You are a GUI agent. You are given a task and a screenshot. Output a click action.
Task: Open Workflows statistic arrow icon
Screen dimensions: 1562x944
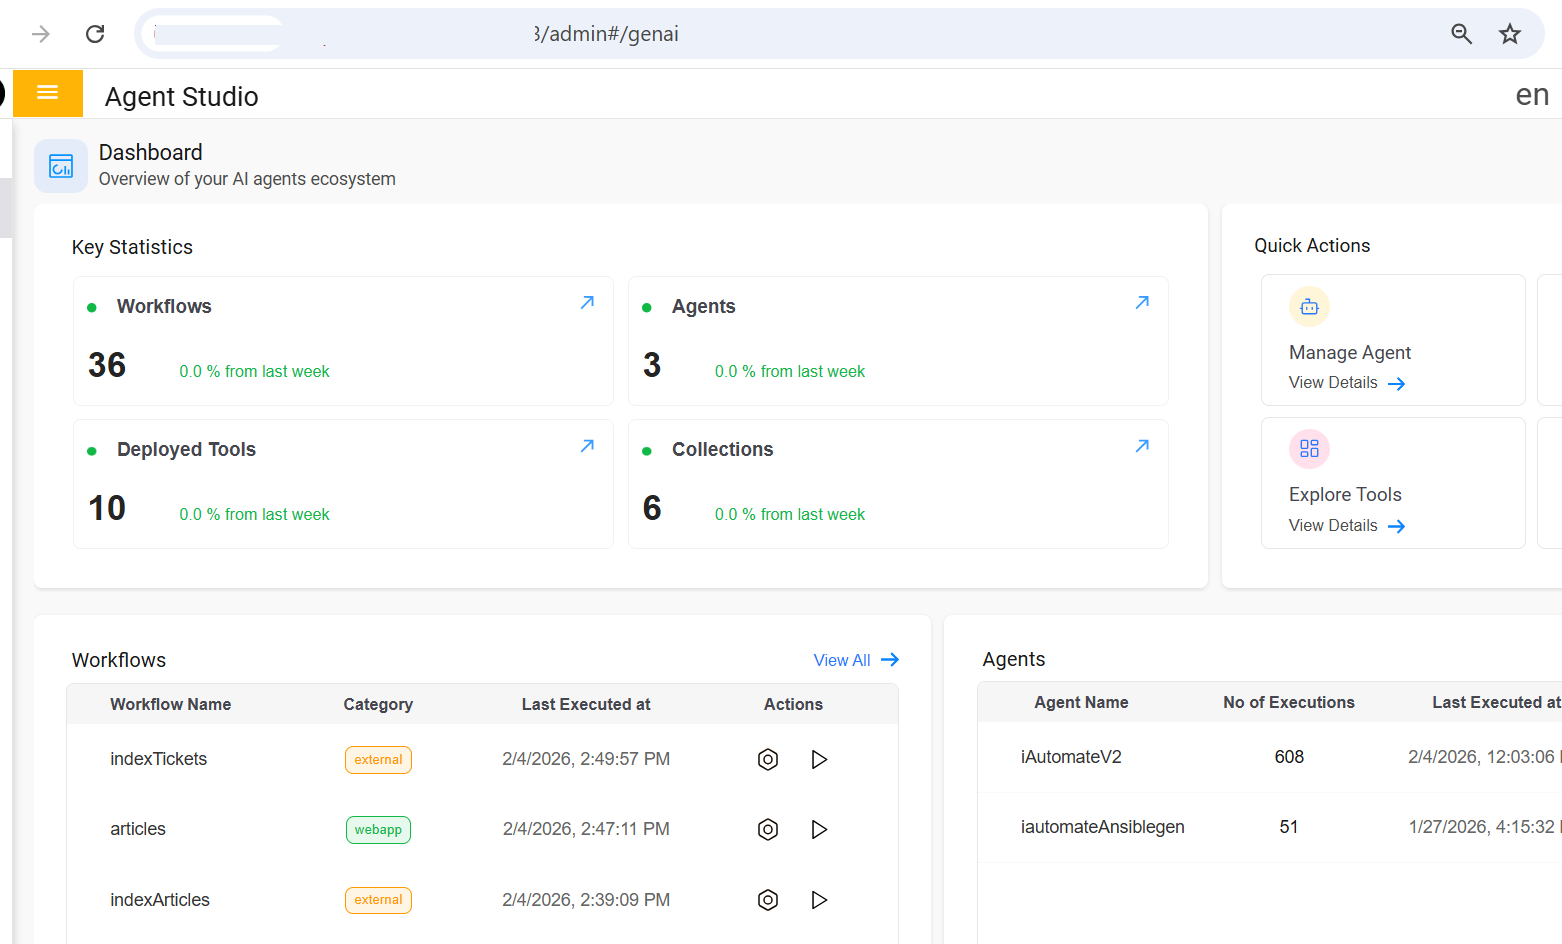(x=587, y=303)
